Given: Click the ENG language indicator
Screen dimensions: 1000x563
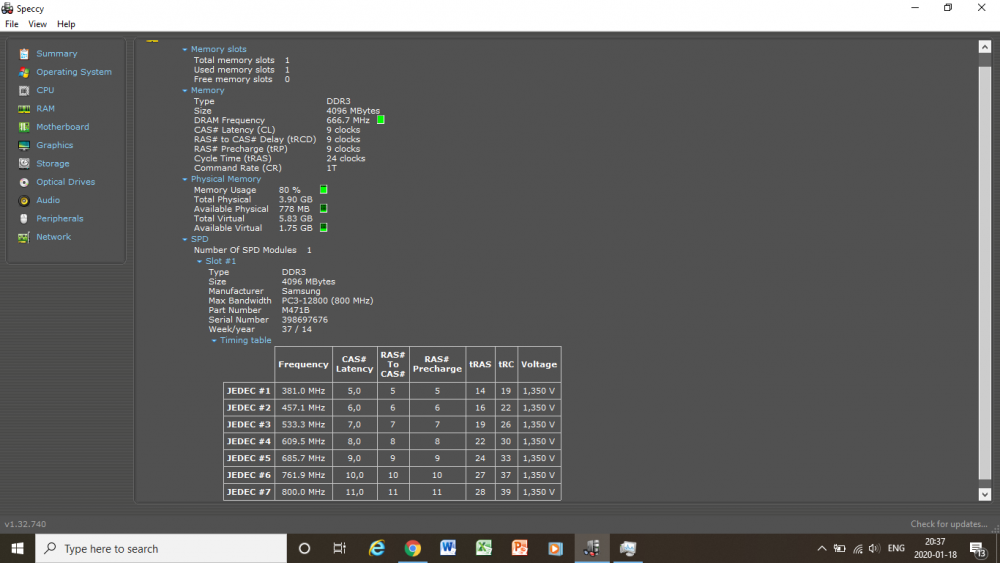Looking at the screenshot, I should pyautogui.click(x=896, y=548).
